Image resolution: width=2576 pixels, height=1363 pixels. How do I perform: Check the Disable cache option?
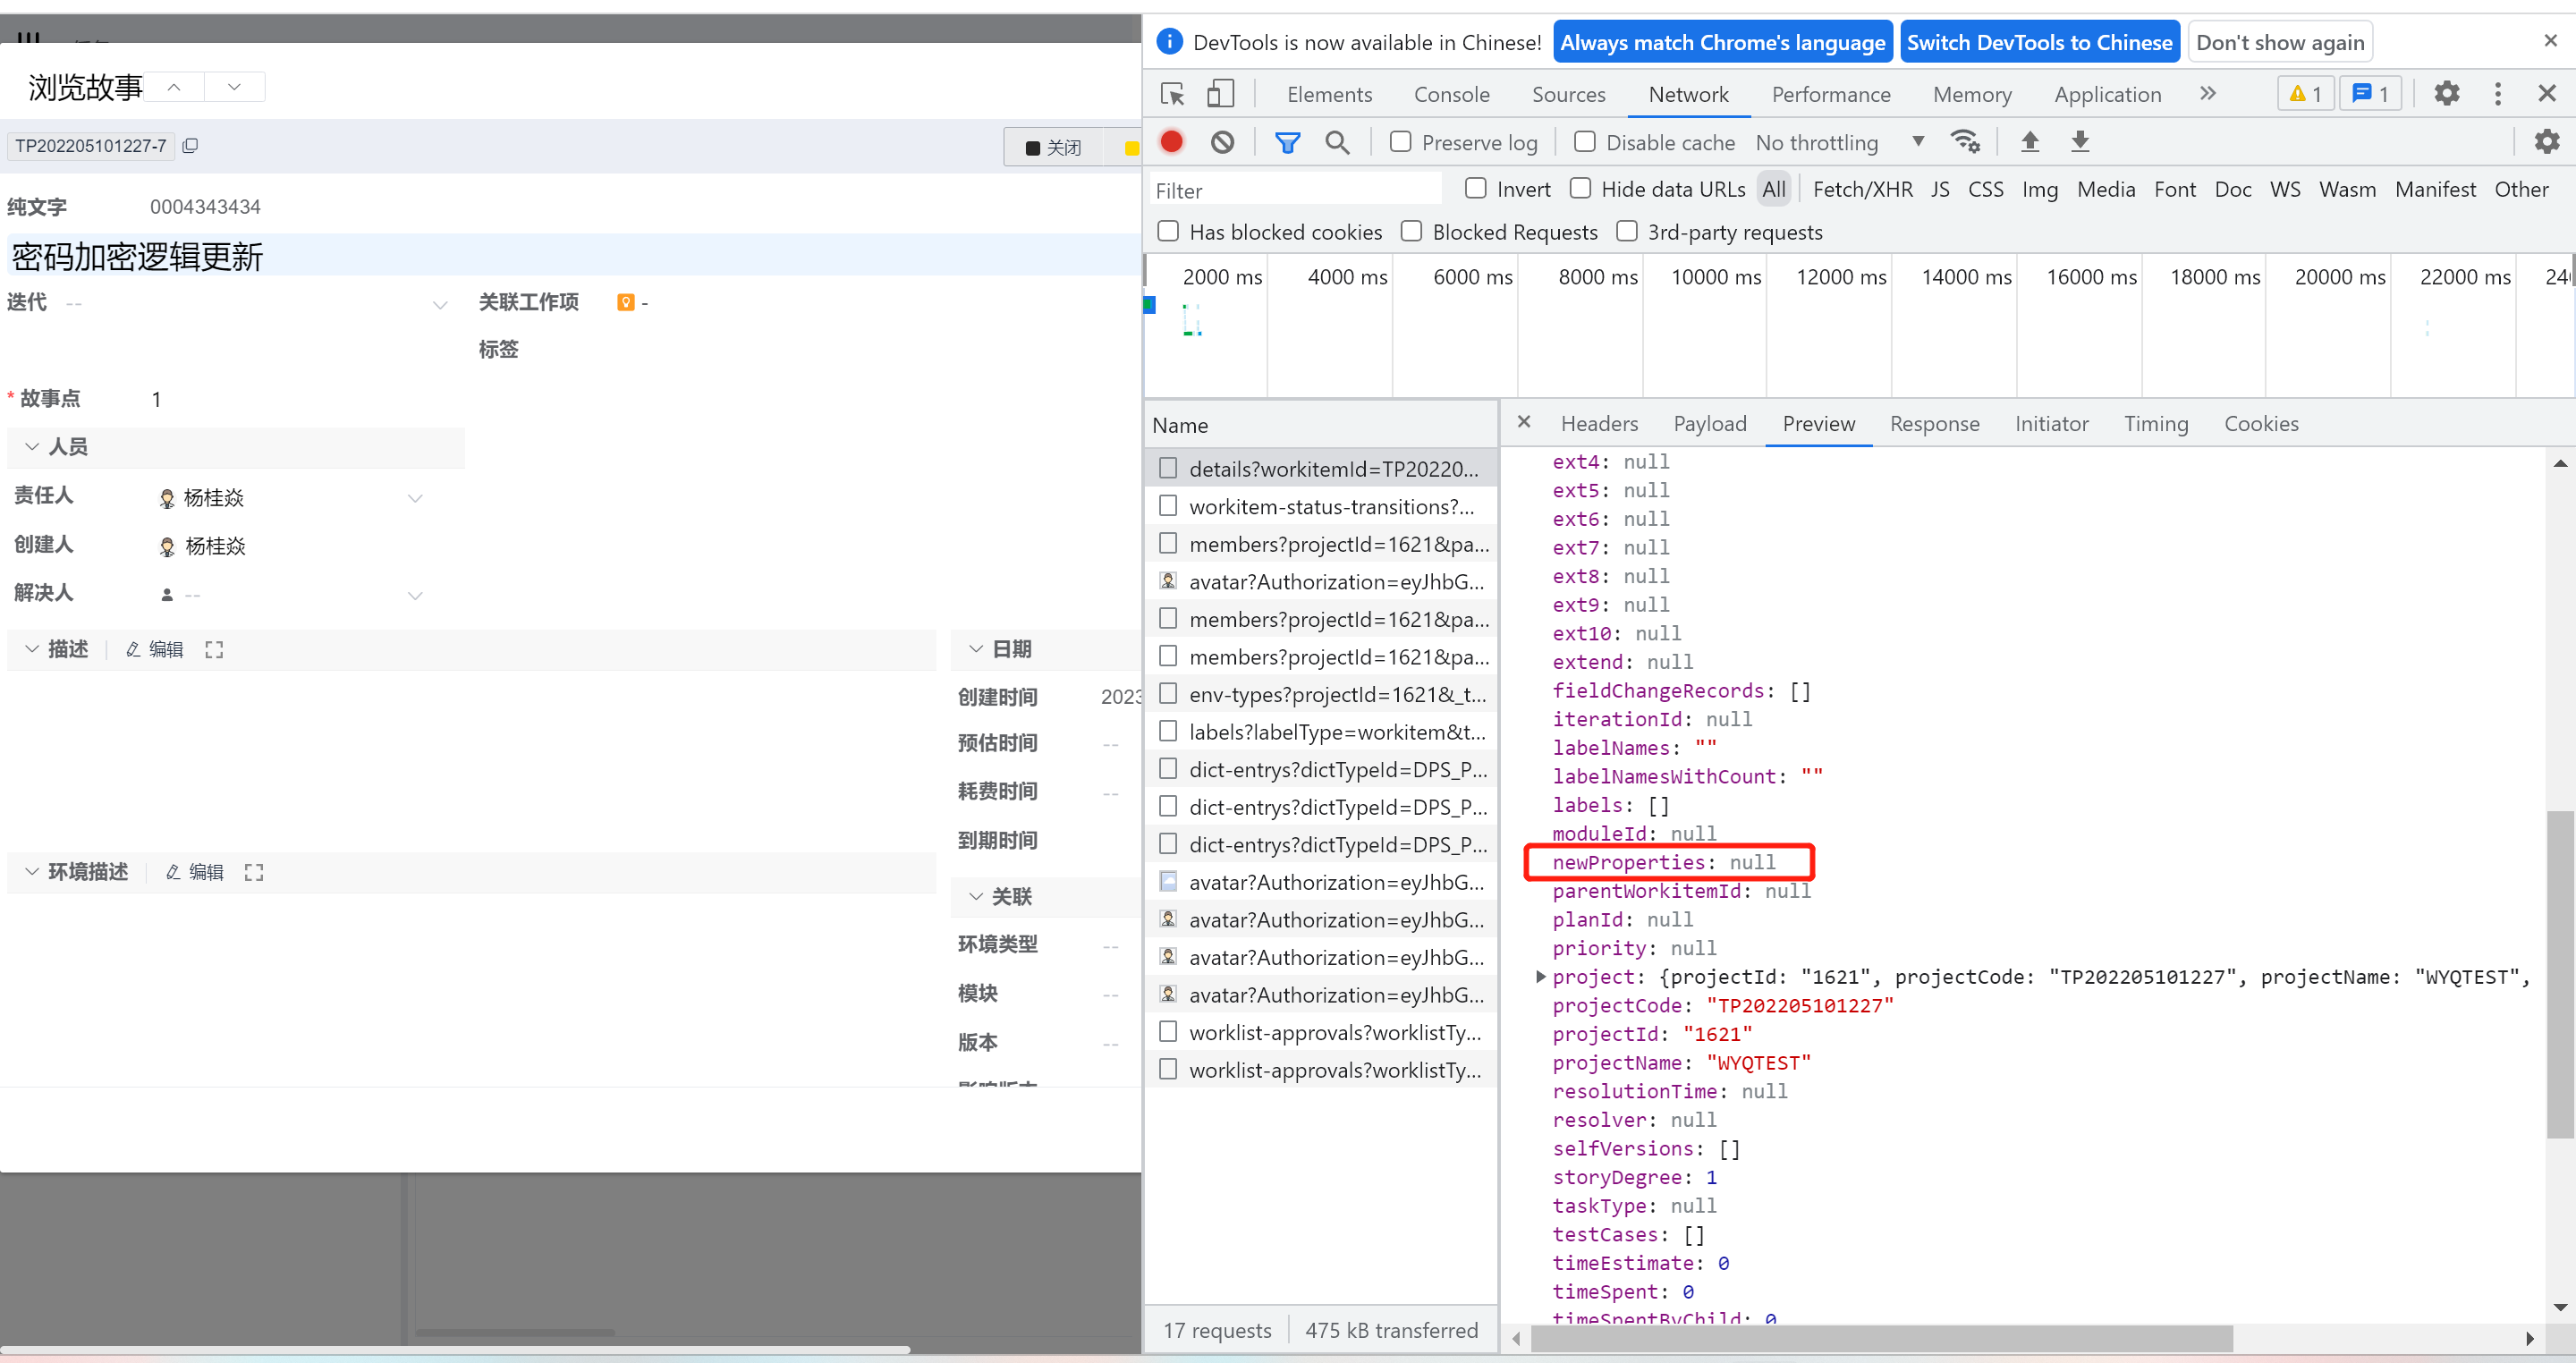point(1584,142)
